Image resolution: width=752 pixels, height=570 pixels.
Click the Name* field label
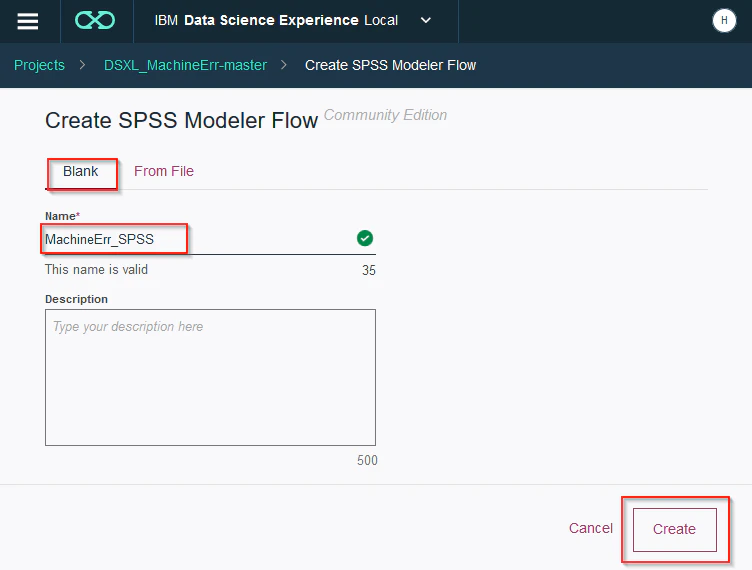pos(62,216)
